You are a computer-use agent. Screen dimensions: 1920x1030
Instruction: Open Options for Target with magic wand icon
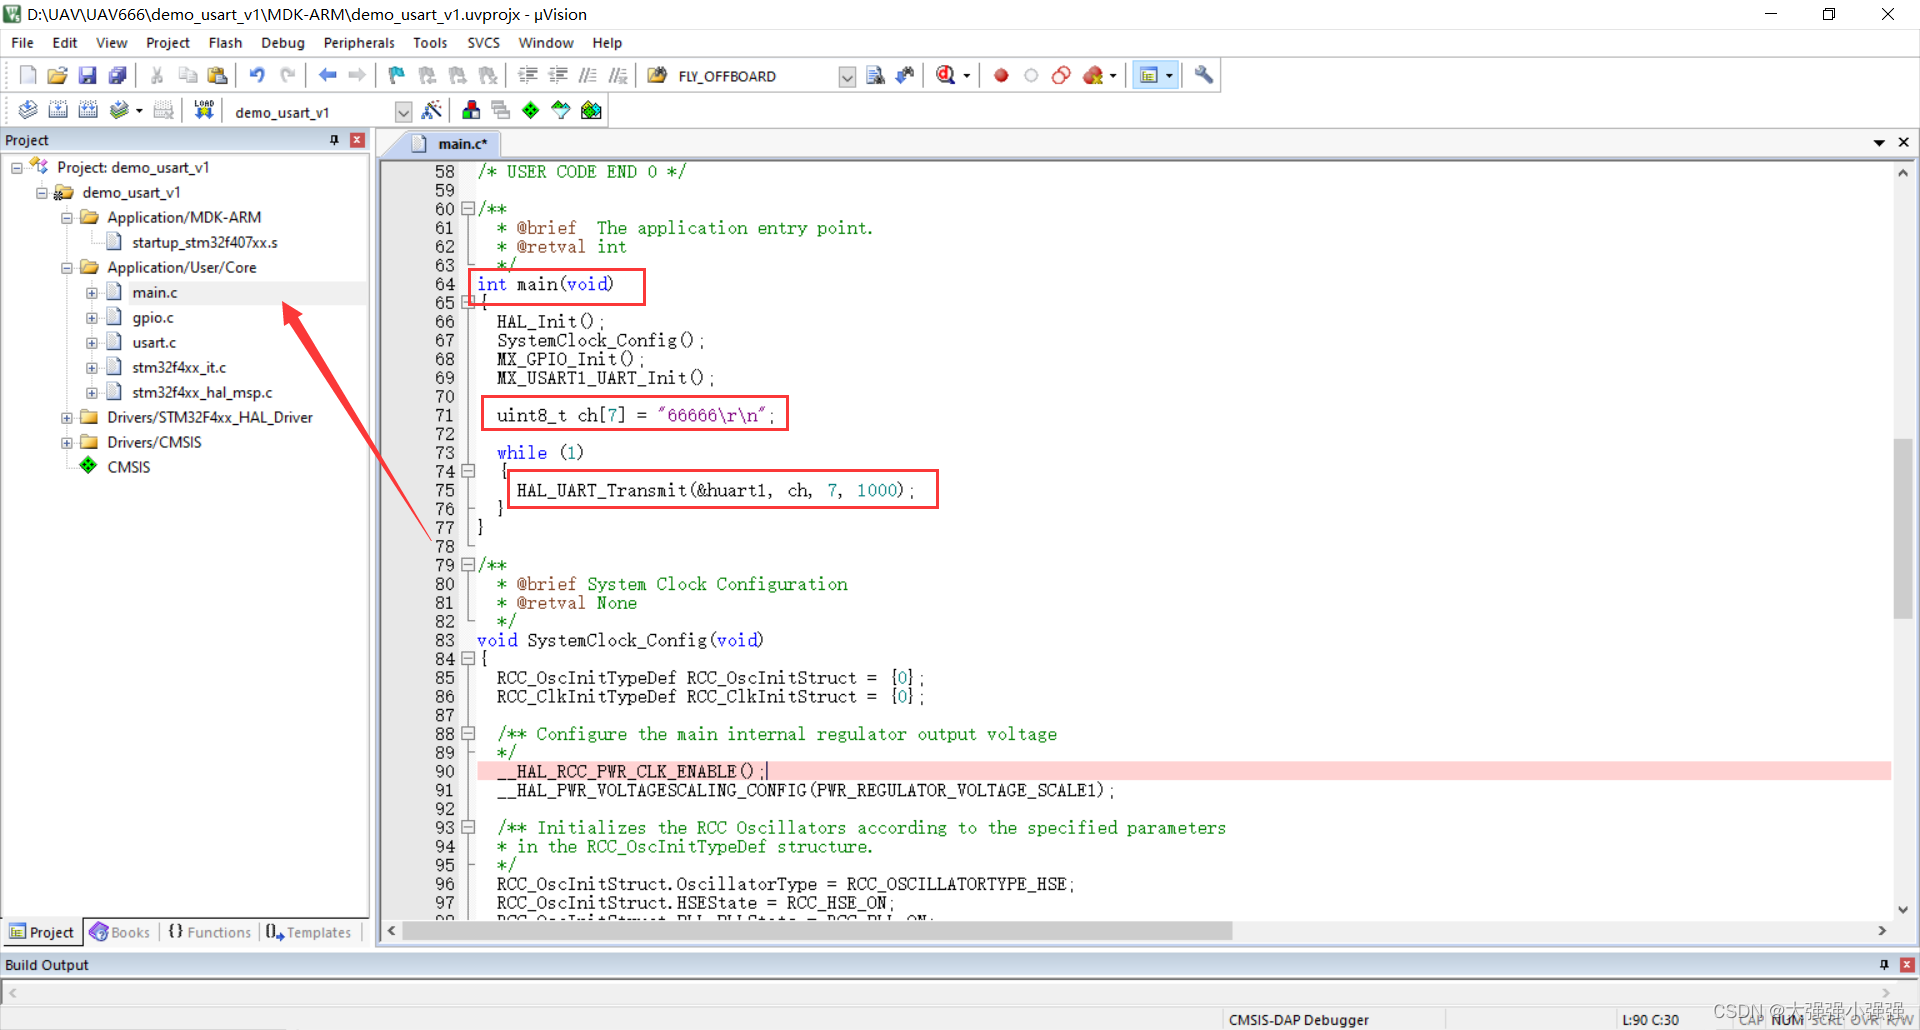[x=432, y=110]
